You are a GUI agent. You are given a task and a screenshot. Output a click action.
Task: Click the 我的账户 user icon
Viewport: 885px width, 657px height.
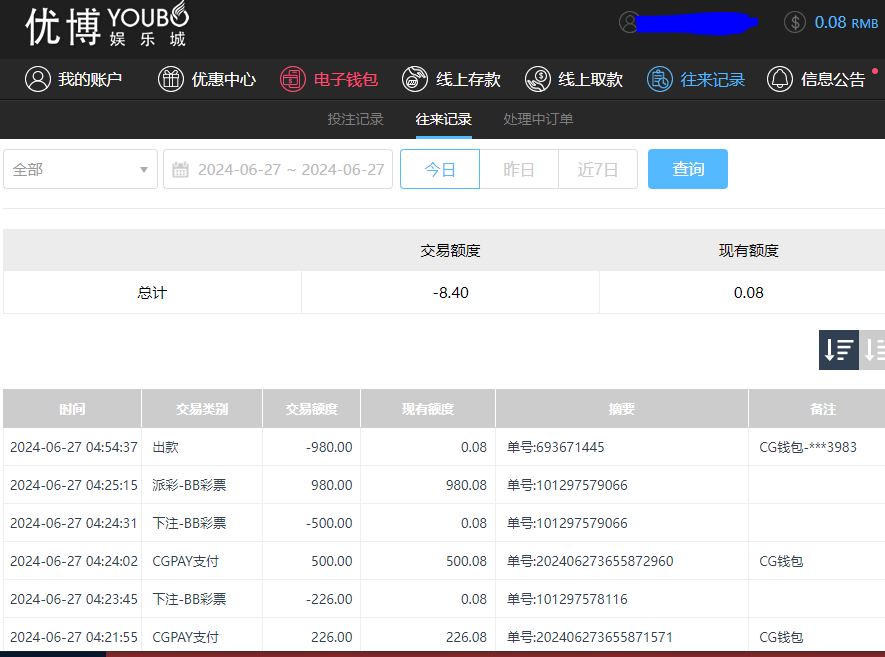pyautogui.click(x=38, y=79)
